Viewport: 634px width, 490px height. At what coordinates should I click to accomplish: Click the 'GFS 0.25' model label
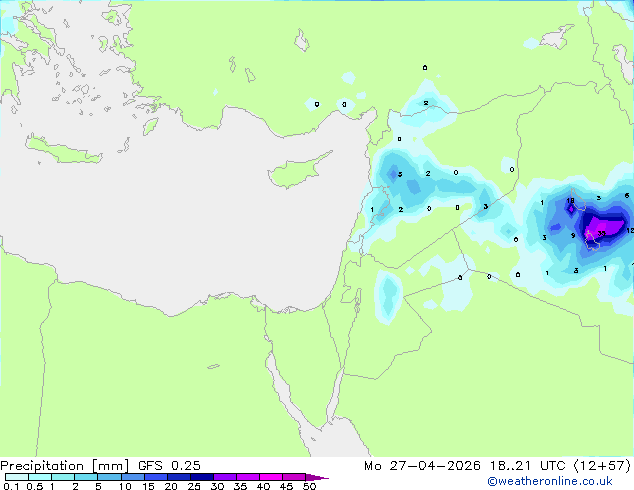pos(169,466)
